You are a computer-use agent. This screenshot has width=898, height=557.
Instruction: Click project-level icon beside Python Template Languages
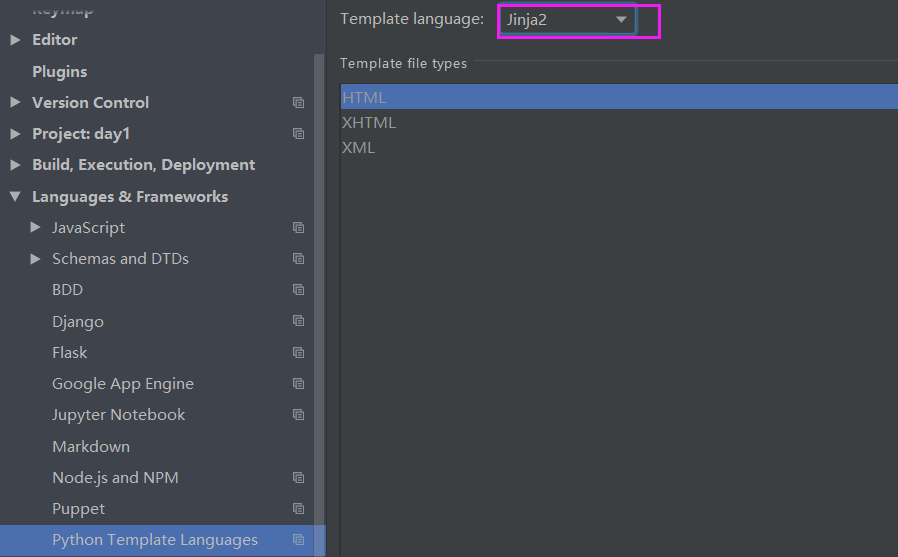coord(298,540)
